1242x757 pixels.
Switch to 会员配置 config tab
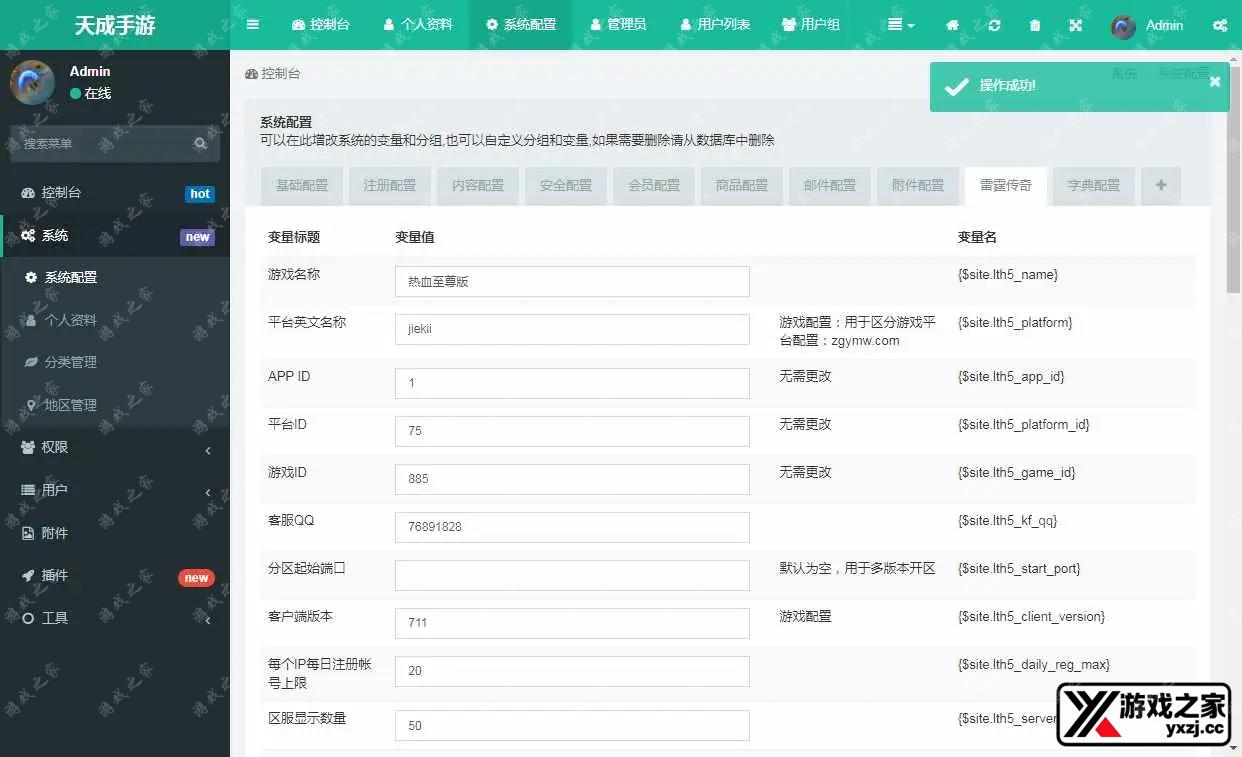tap(654, 186)
